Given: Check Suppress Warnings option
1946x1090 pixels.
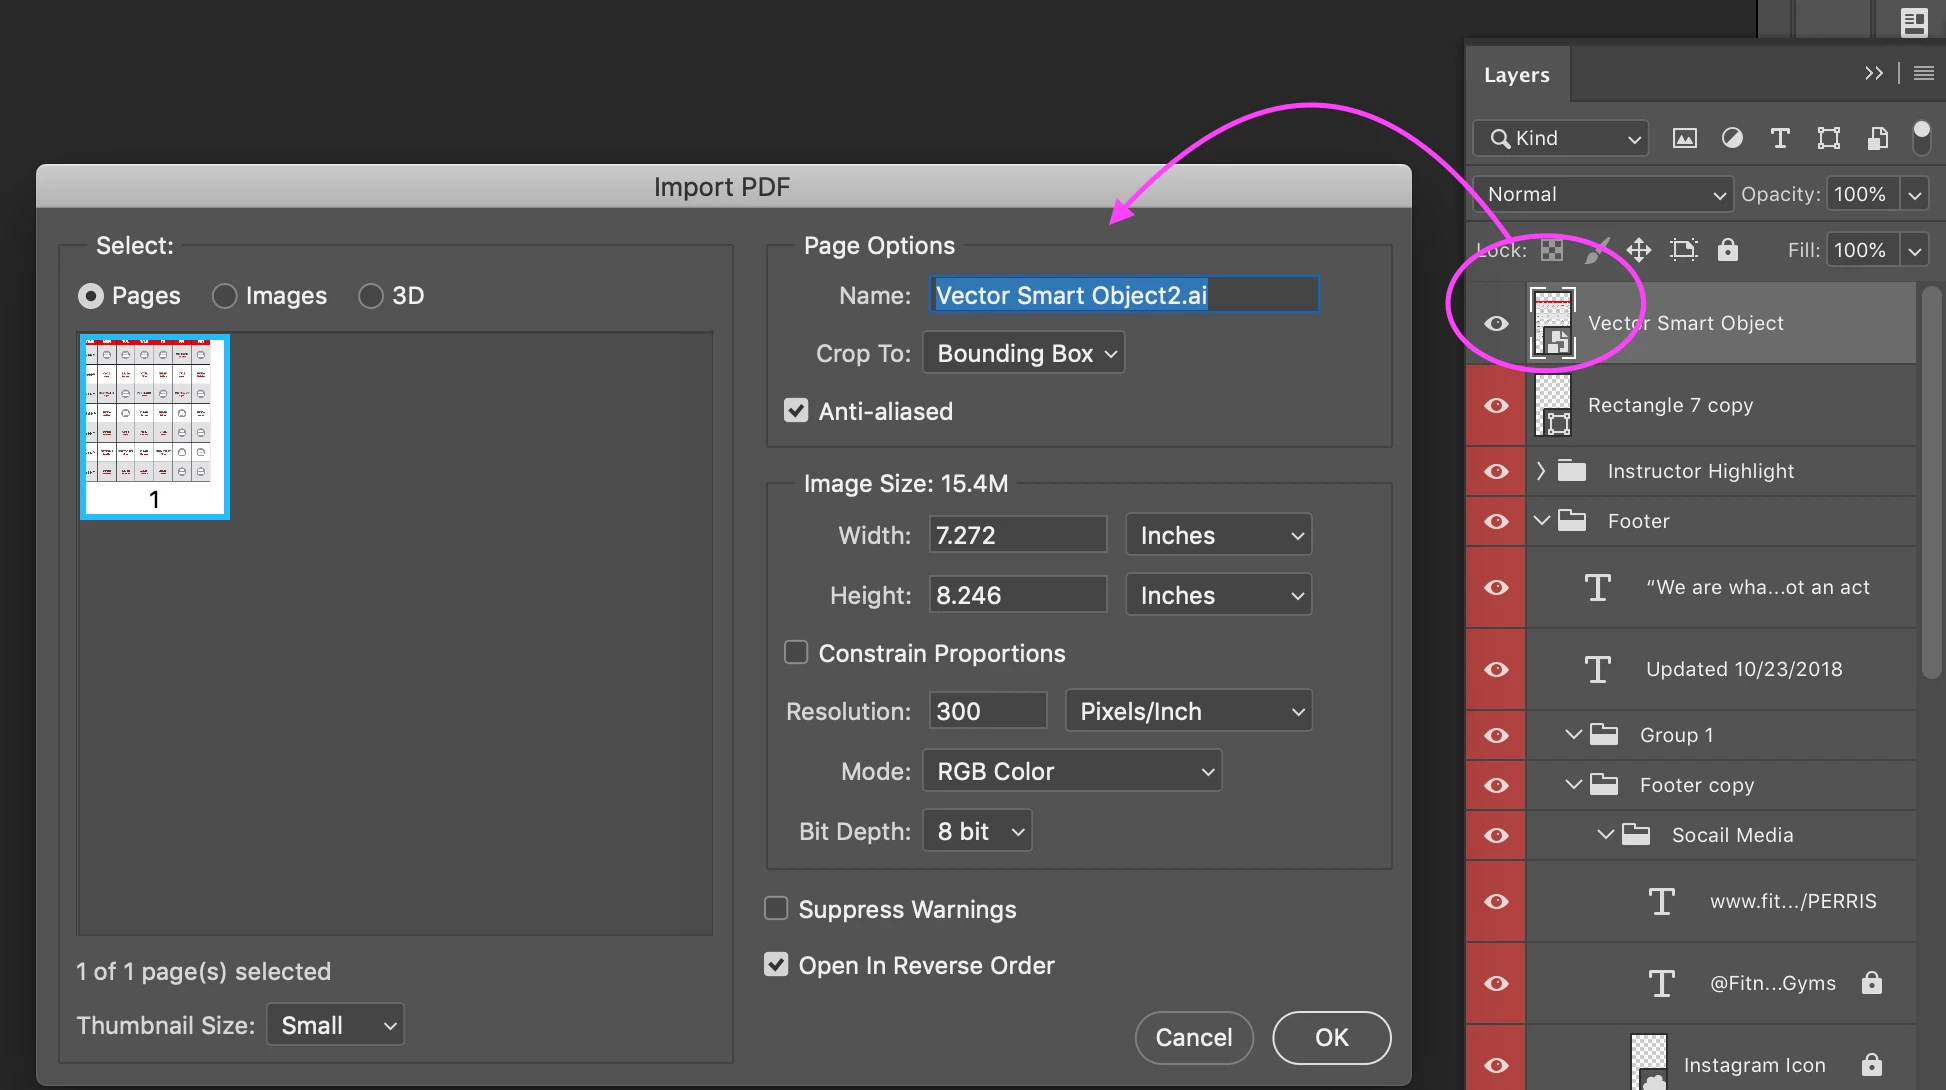Looking at the screenshot, I should tap(776, 909).
